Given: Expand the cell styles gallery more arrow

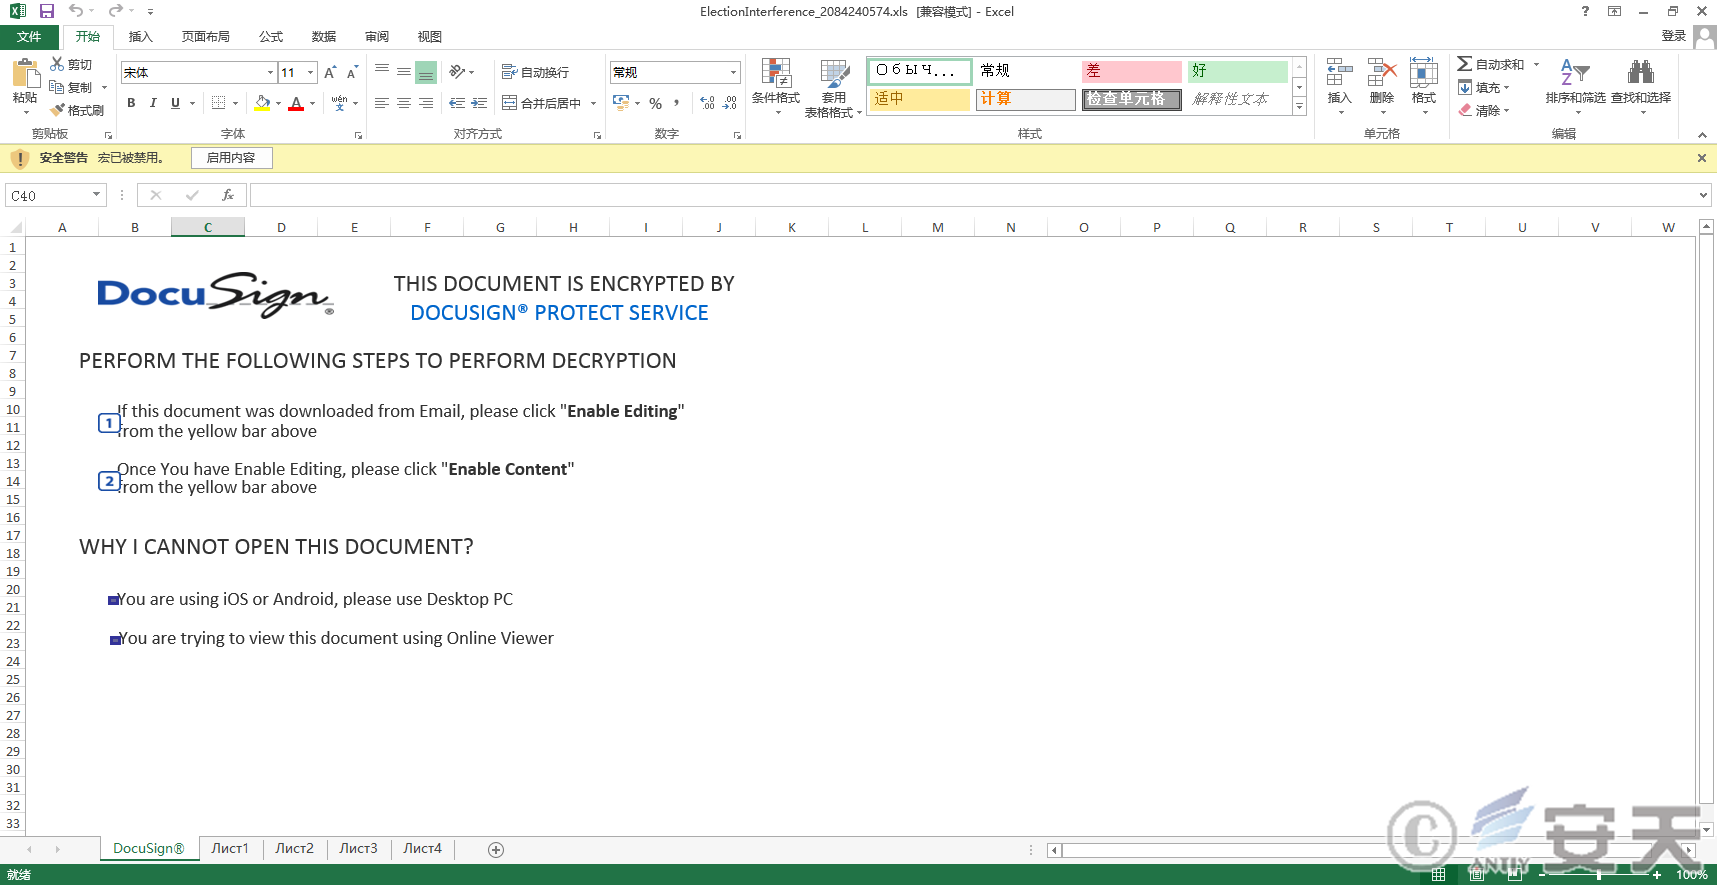Looking at the screenshot, I should coord(1300,107).
